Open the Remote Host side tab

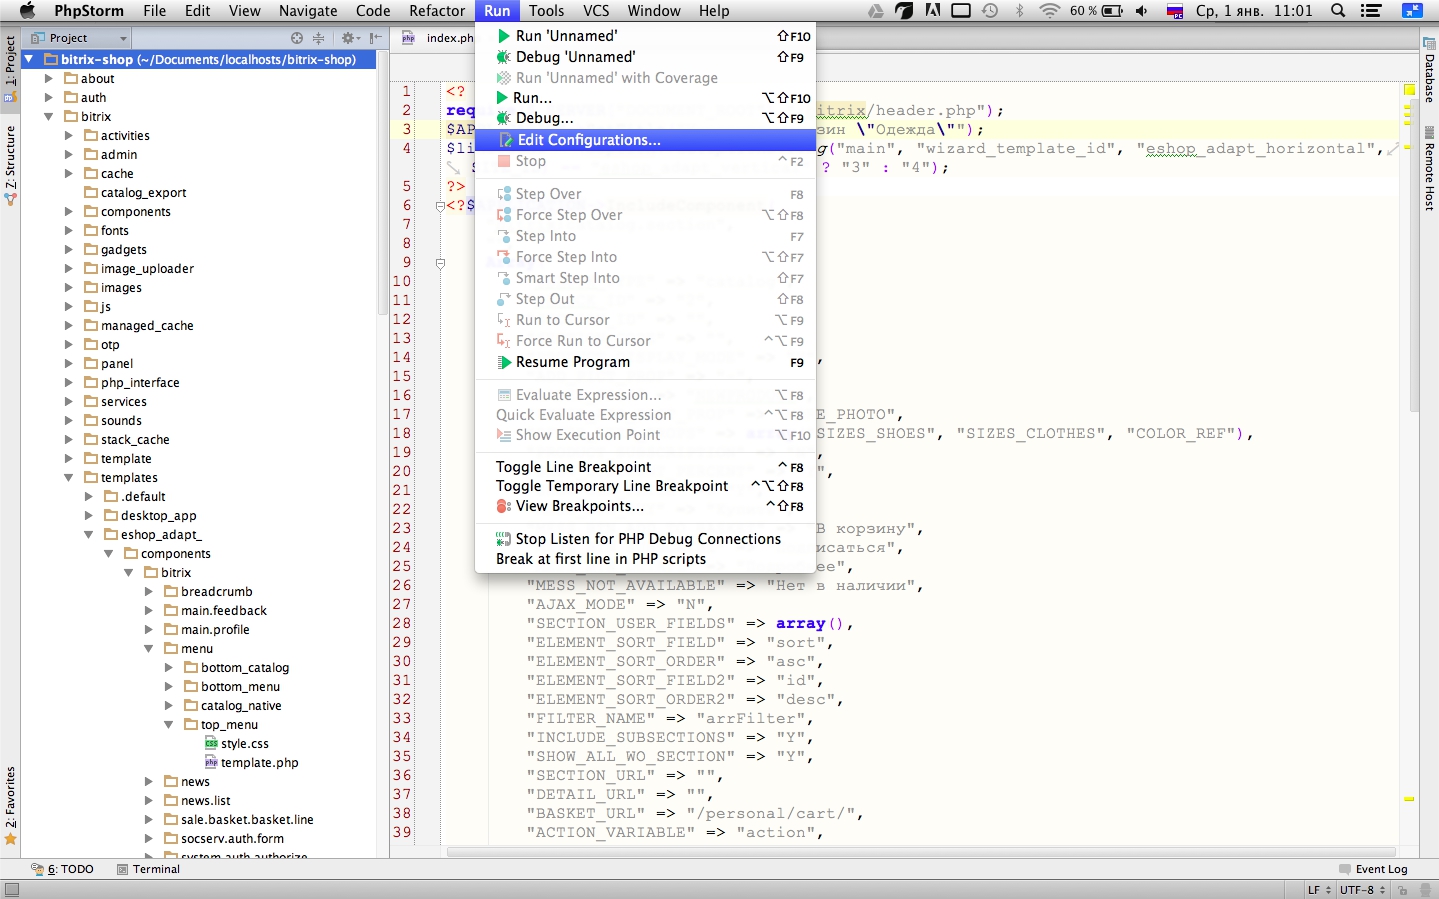[1429, 170]
